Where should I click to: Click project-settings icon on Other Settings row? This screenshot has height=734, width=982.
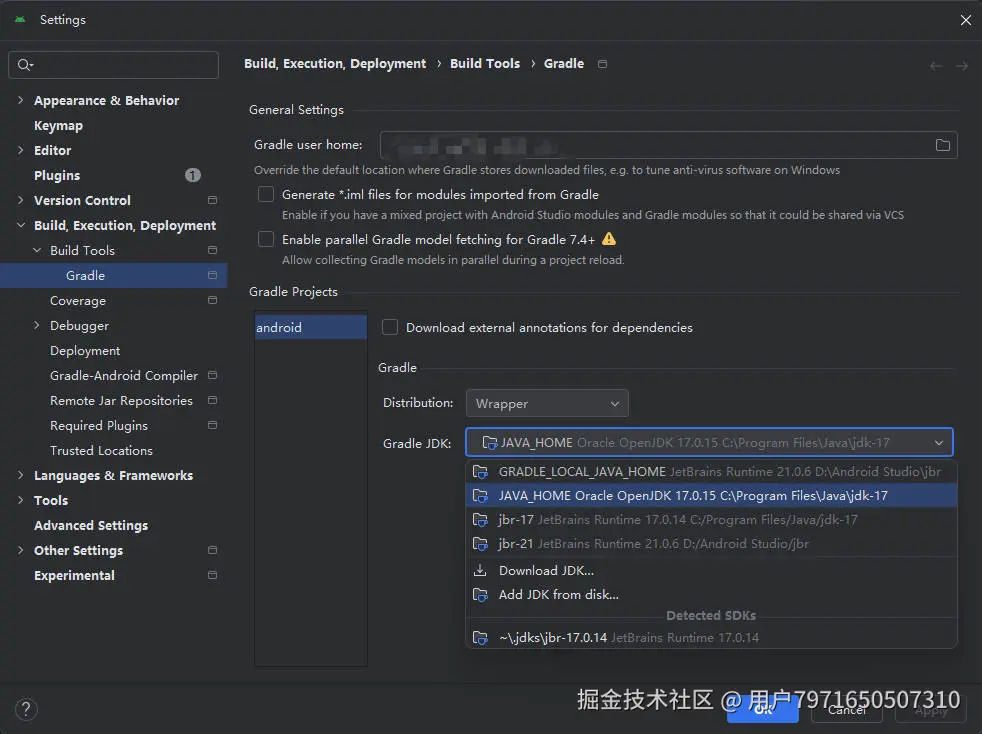(x=212, y=550)
